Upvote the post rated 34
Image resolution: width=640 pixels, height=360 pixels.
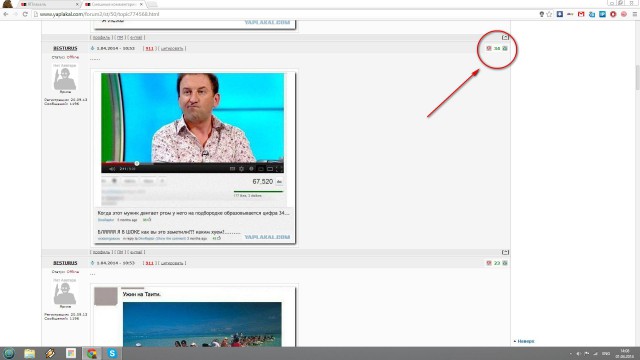[505, 48]
